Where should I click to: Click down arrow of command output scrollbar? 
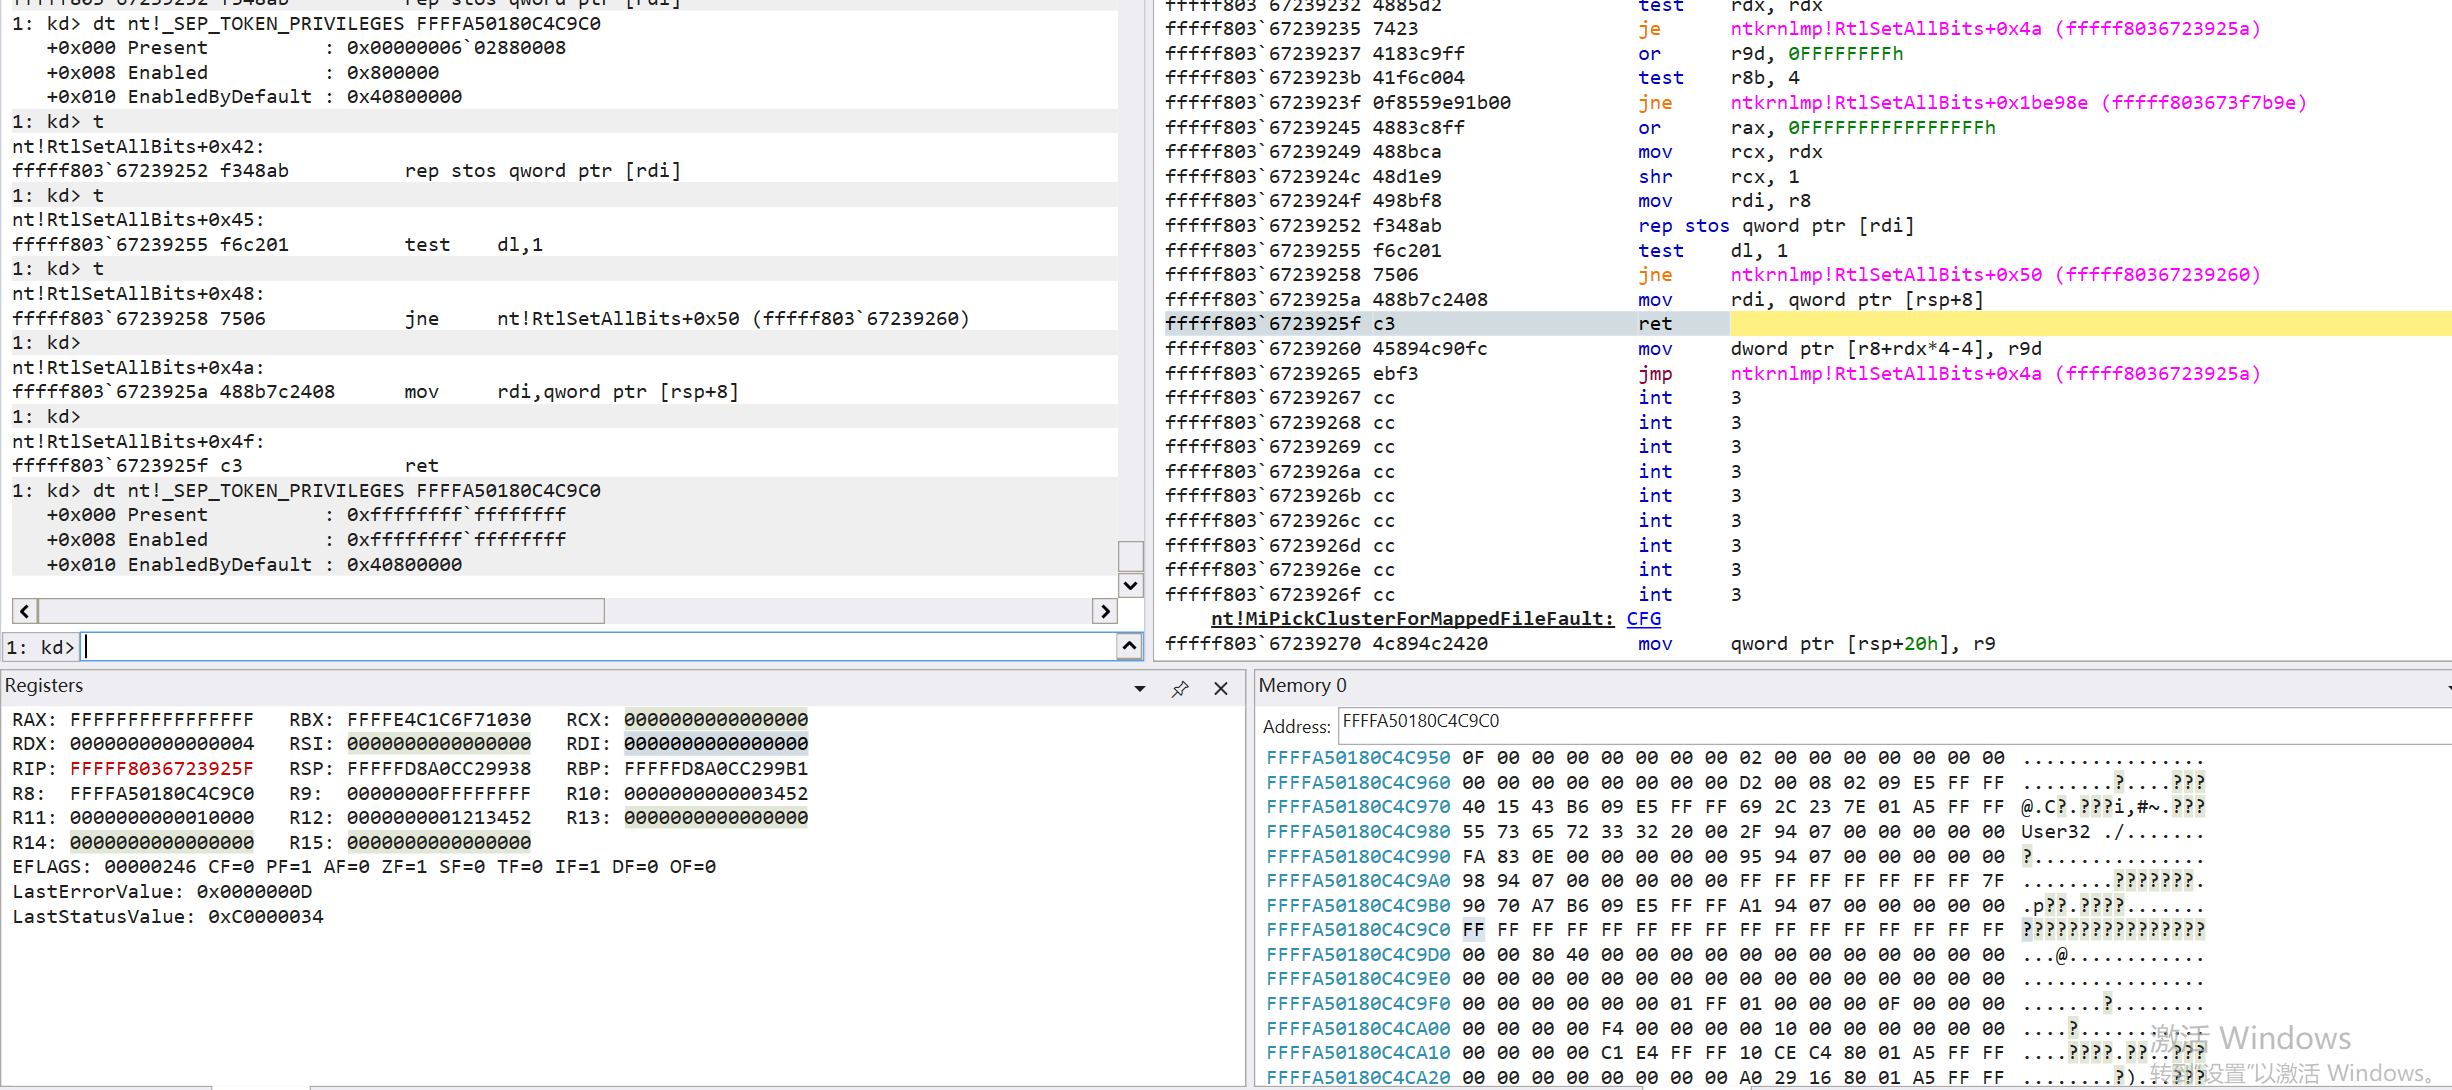1130,585
